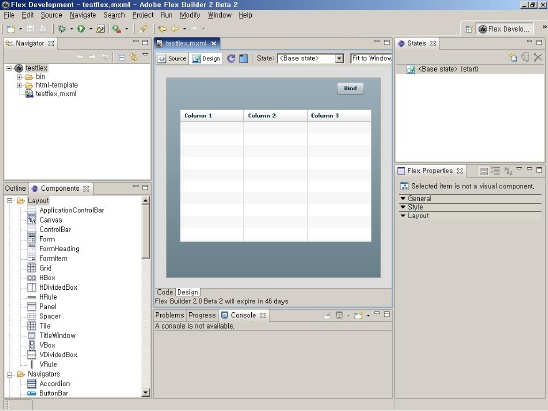
Task: Click the Open Console icon
Action: (x=358, y=316)
